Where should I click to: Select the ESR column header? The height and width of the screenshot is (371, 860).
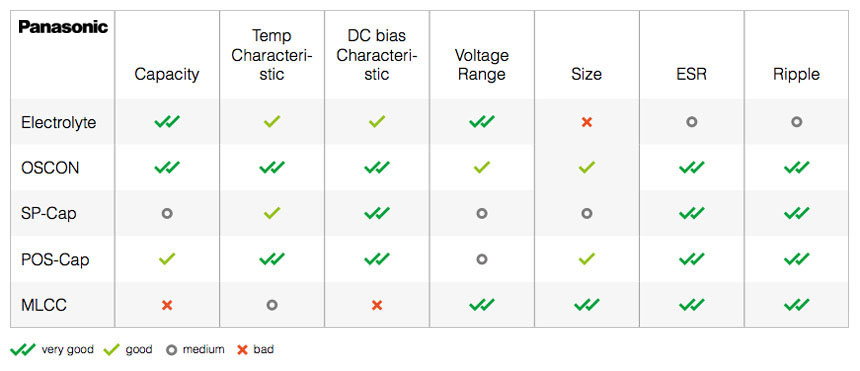[x=692, y=74]
